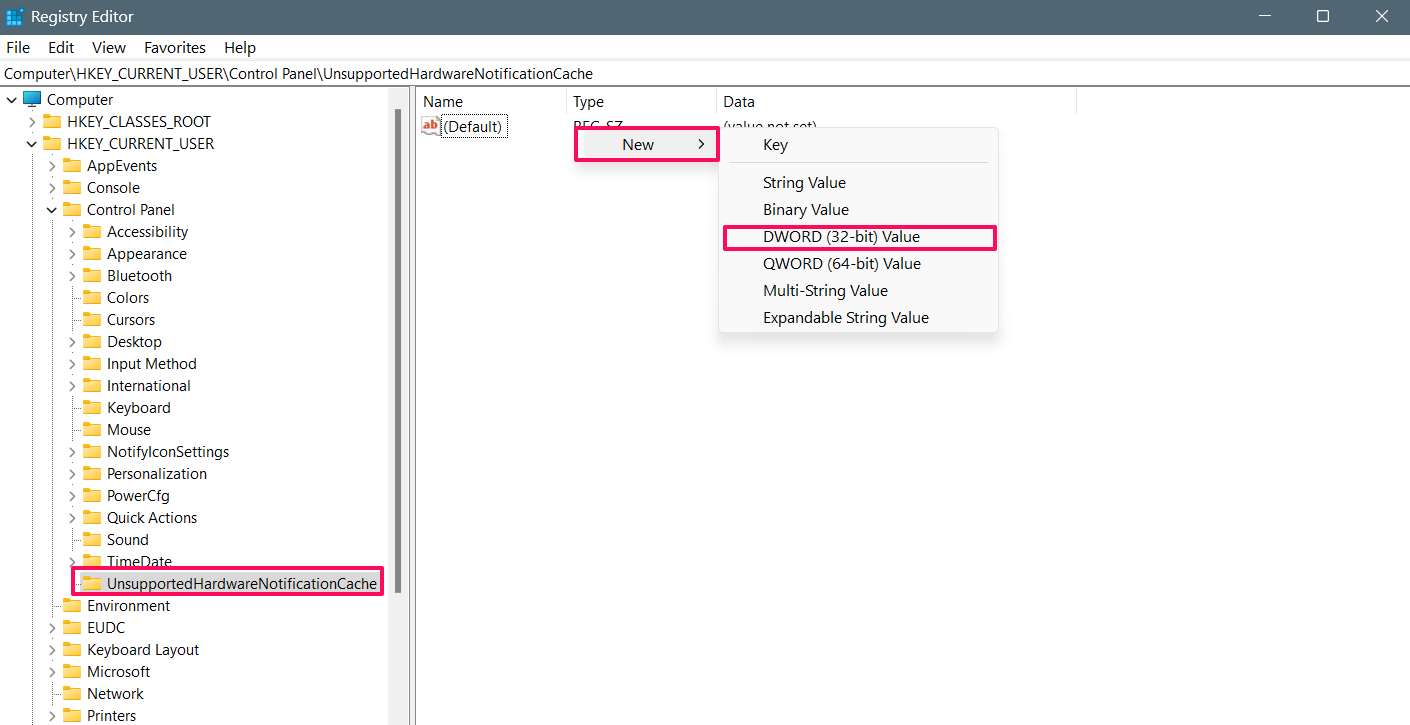
Task: Click the Control Panel folder icon
Action: 72,209
